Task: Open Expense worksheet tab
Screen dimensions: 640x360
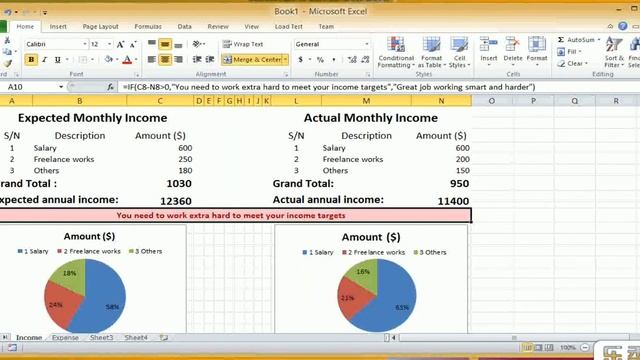Action: [65, 338]
